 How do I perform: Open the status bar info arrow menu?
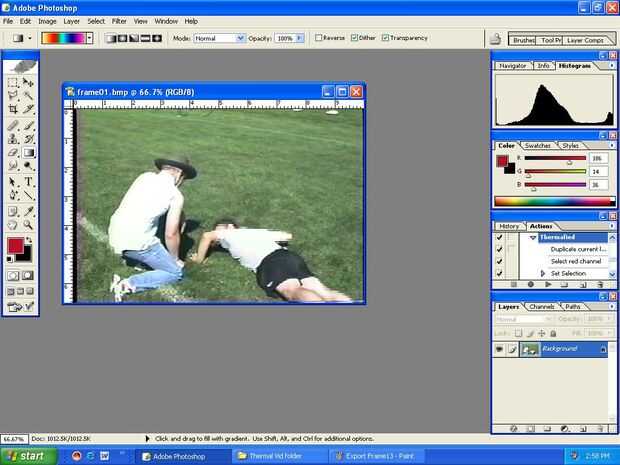click(x=147, y=439)
